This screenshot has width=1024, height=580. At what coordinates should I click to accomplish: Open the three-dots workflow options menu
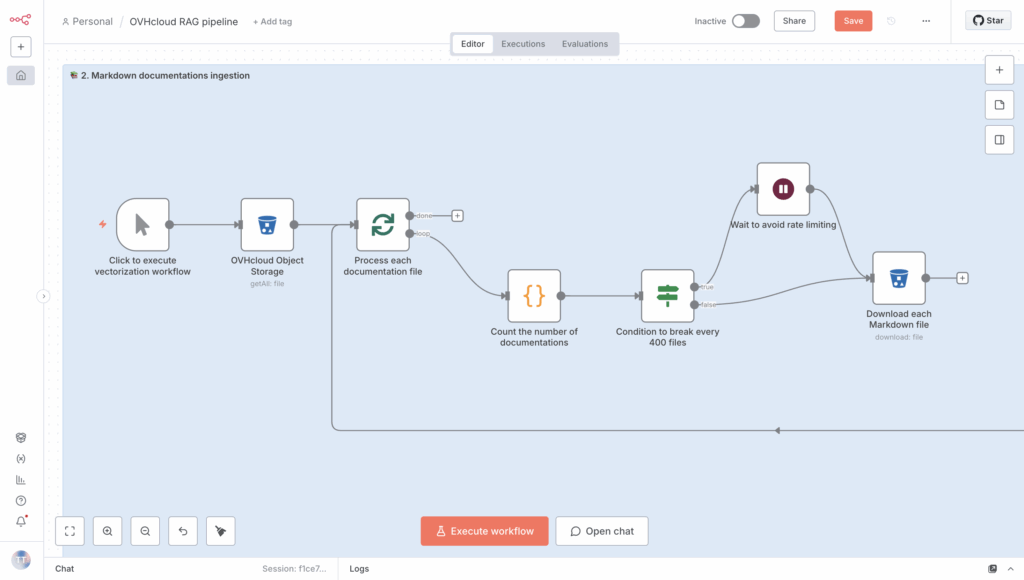pyautogui.click(x=926, y=21)
